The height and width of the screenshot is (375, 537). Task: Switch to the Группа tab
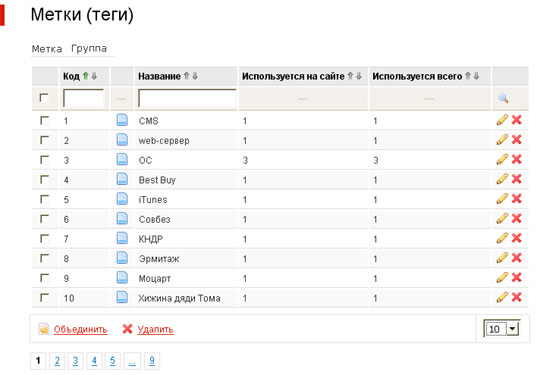tap(89, 49)
